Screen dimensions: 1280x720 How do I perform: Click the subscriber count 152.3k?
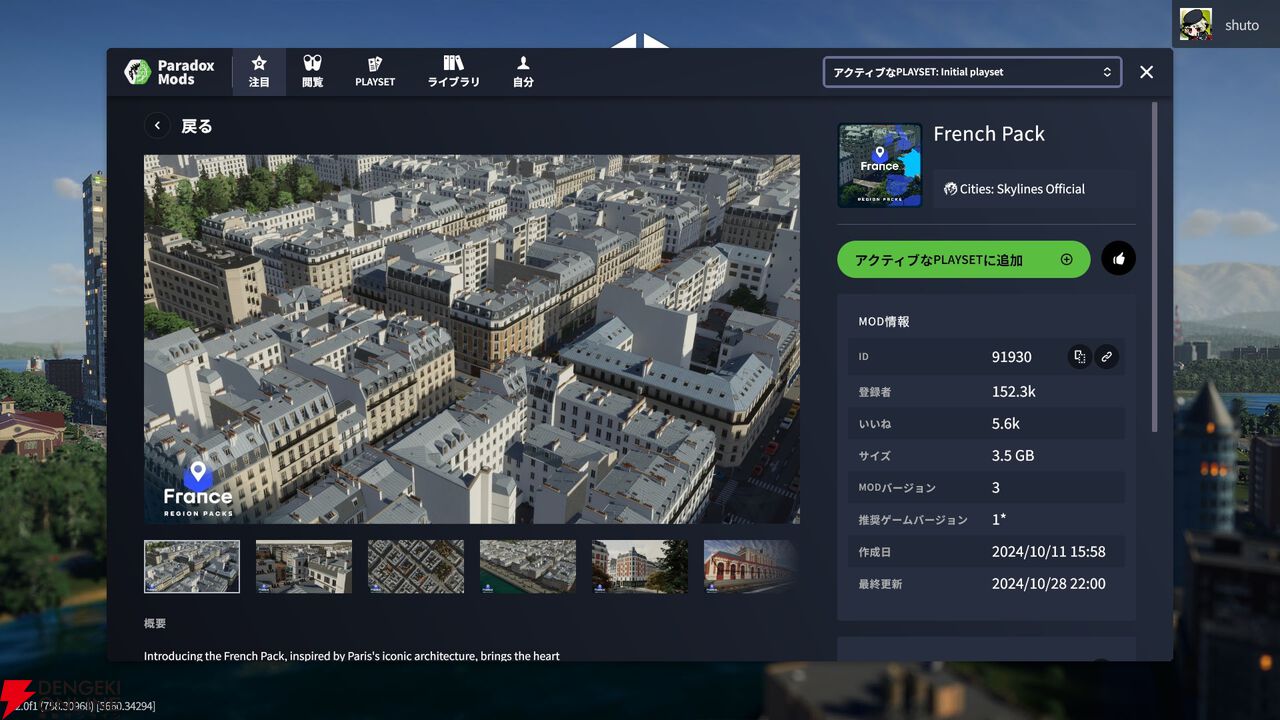1013,391
